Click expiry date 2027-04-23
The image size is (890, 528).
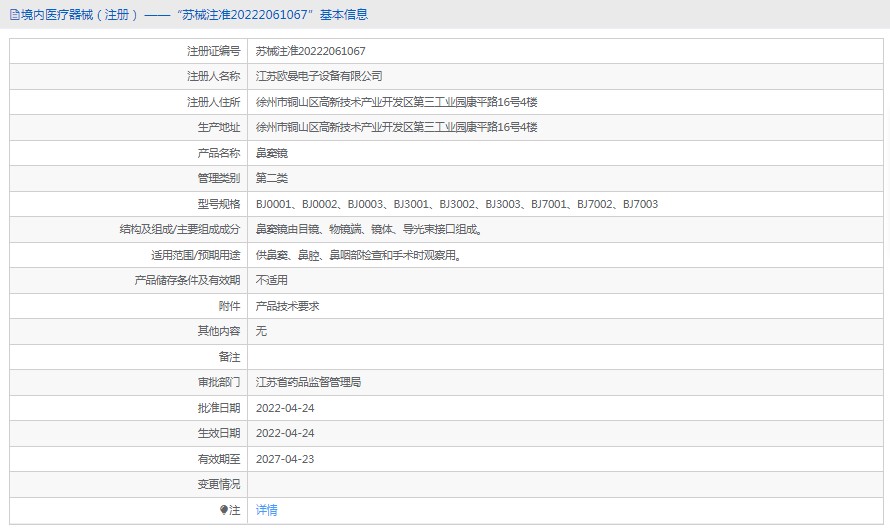coord(285,459)
